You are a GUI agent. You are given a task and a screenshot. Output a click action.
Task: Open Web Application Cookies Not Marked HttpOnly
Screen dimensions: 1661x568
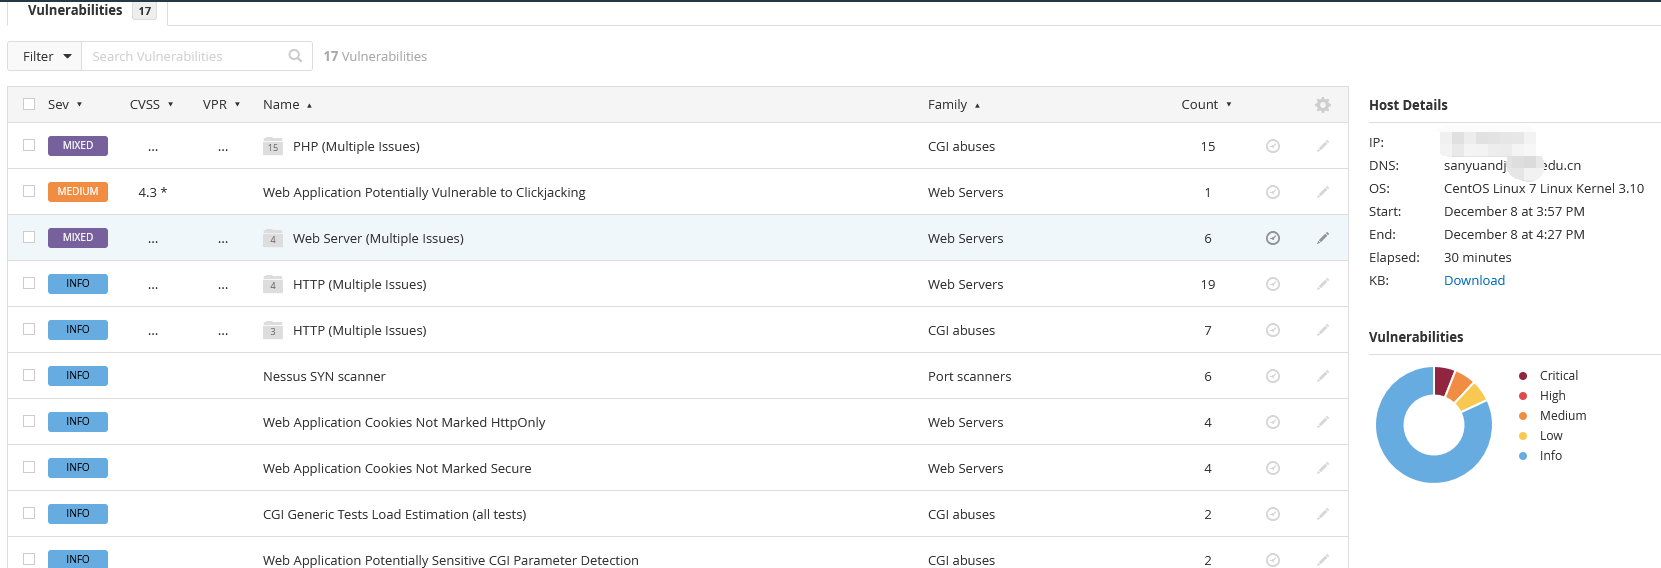pyautogui.click(x=404, y=422)
